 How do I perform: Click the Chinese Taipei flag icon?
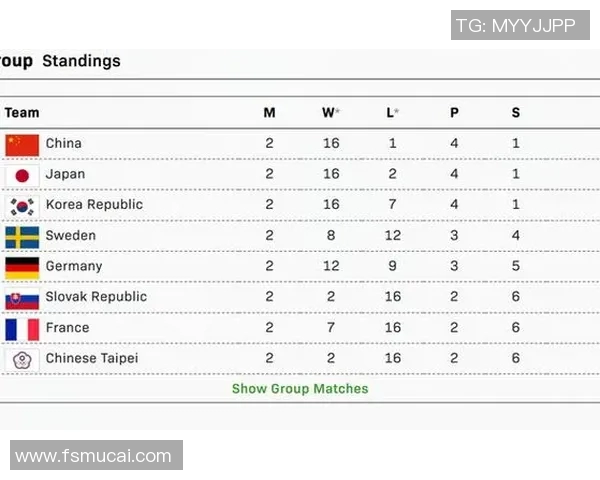22,359
